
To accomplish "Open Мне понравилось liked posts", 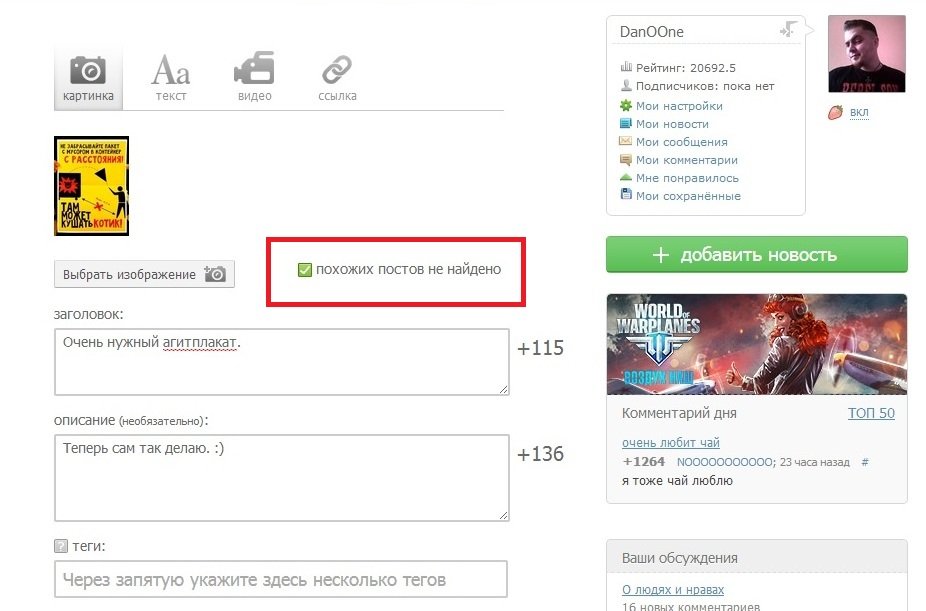I will coord(687,178).
